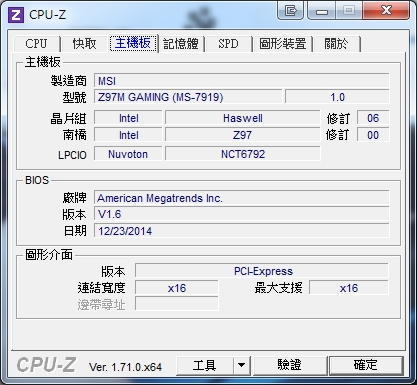Click BIOS date 12/23/2014

coord(242,231)
